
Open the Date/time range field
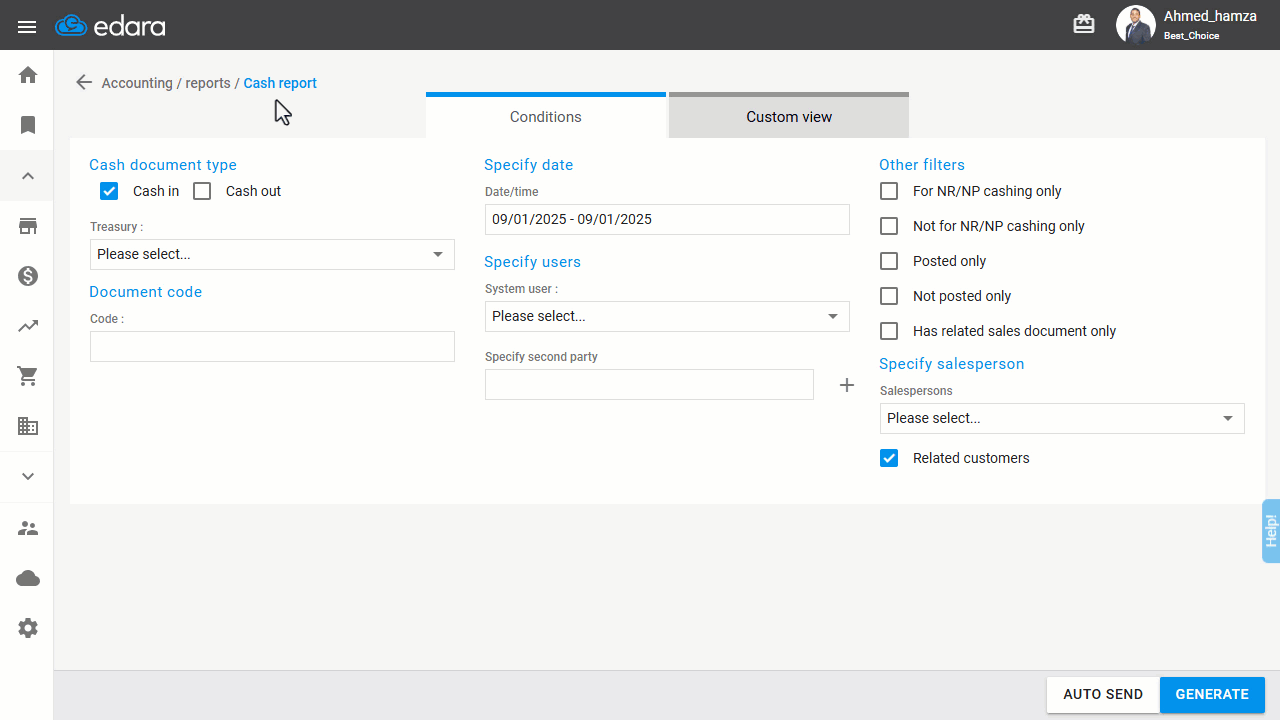(667, 219)
